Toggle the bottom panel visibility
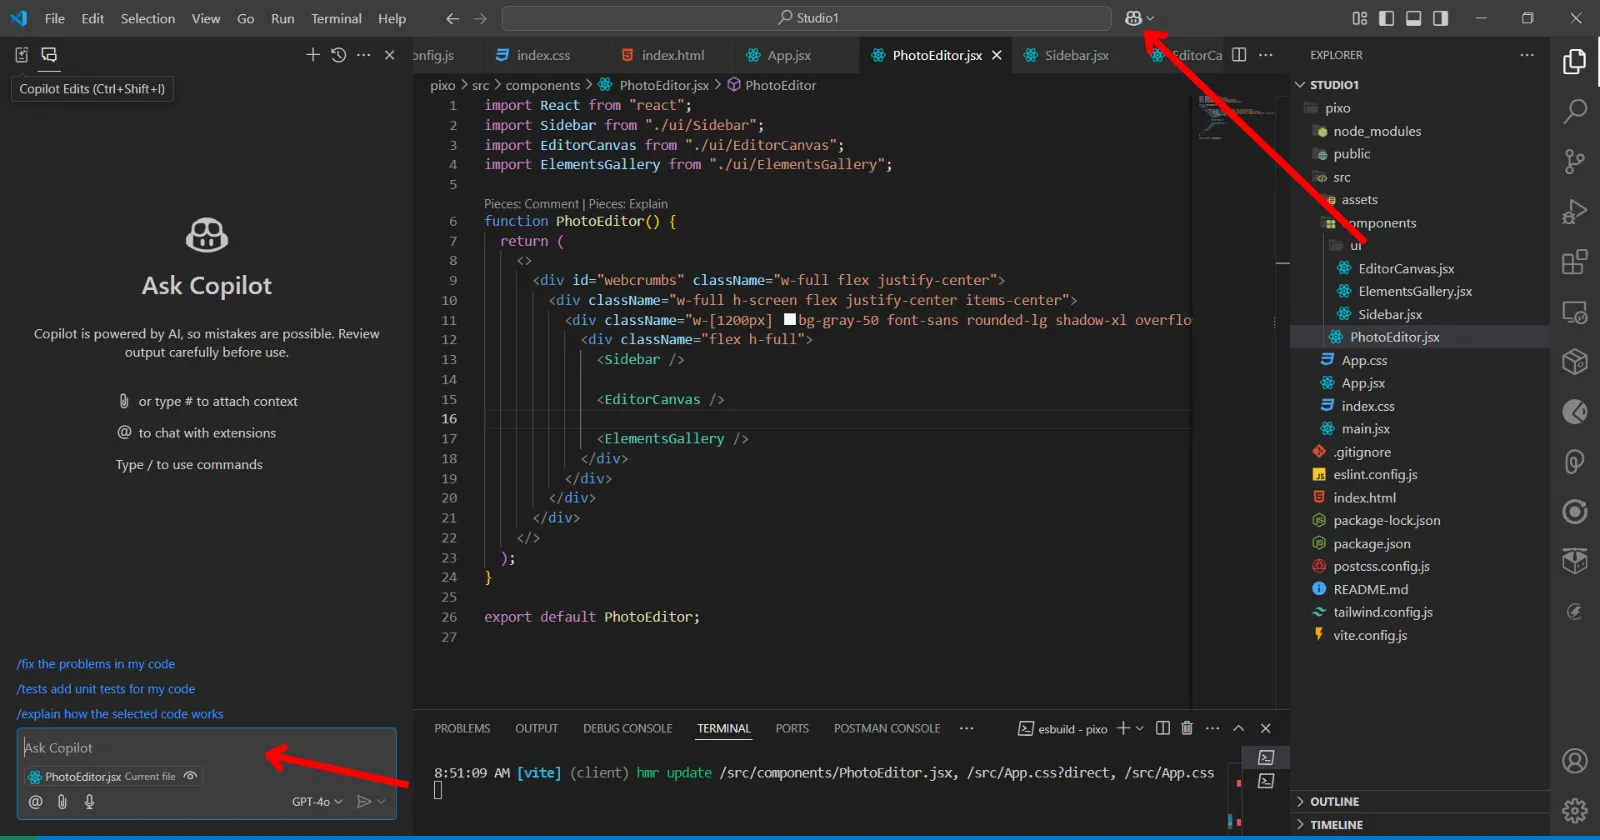 point(1414,18)
